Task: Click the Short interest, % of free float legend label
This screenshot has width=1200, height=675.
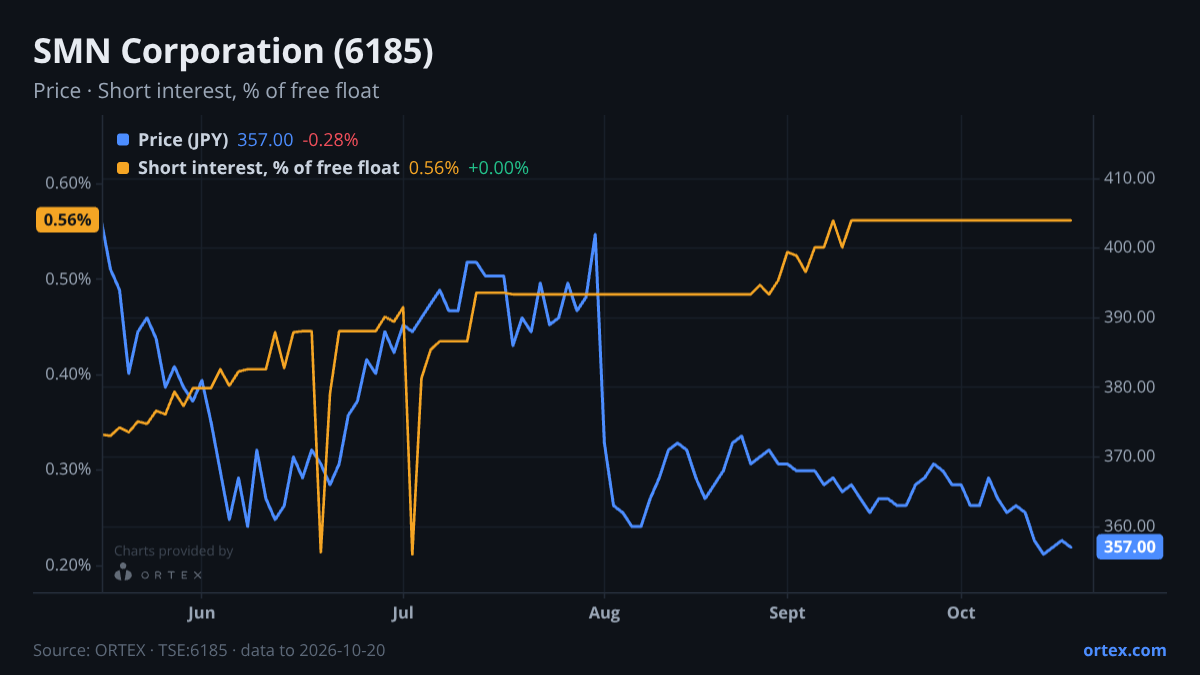Action: (269, 168)
